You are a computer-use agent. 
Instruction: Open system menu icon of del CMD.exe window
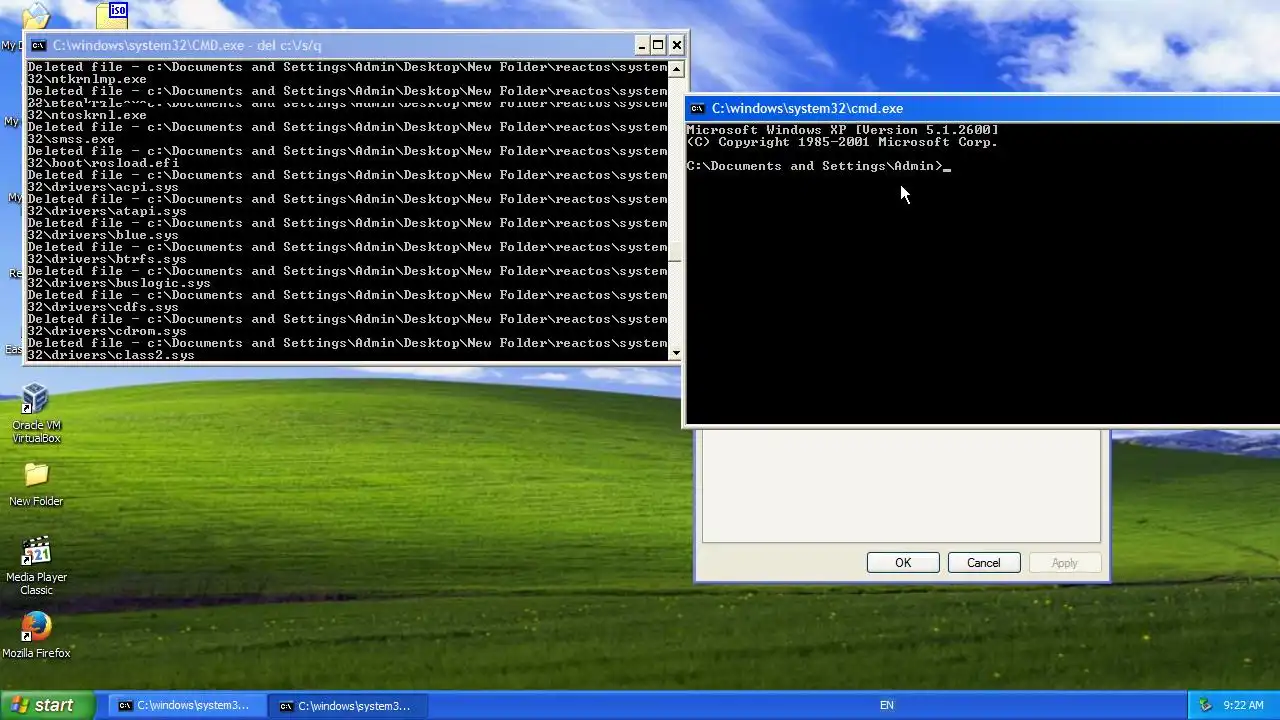coord(38,45)
